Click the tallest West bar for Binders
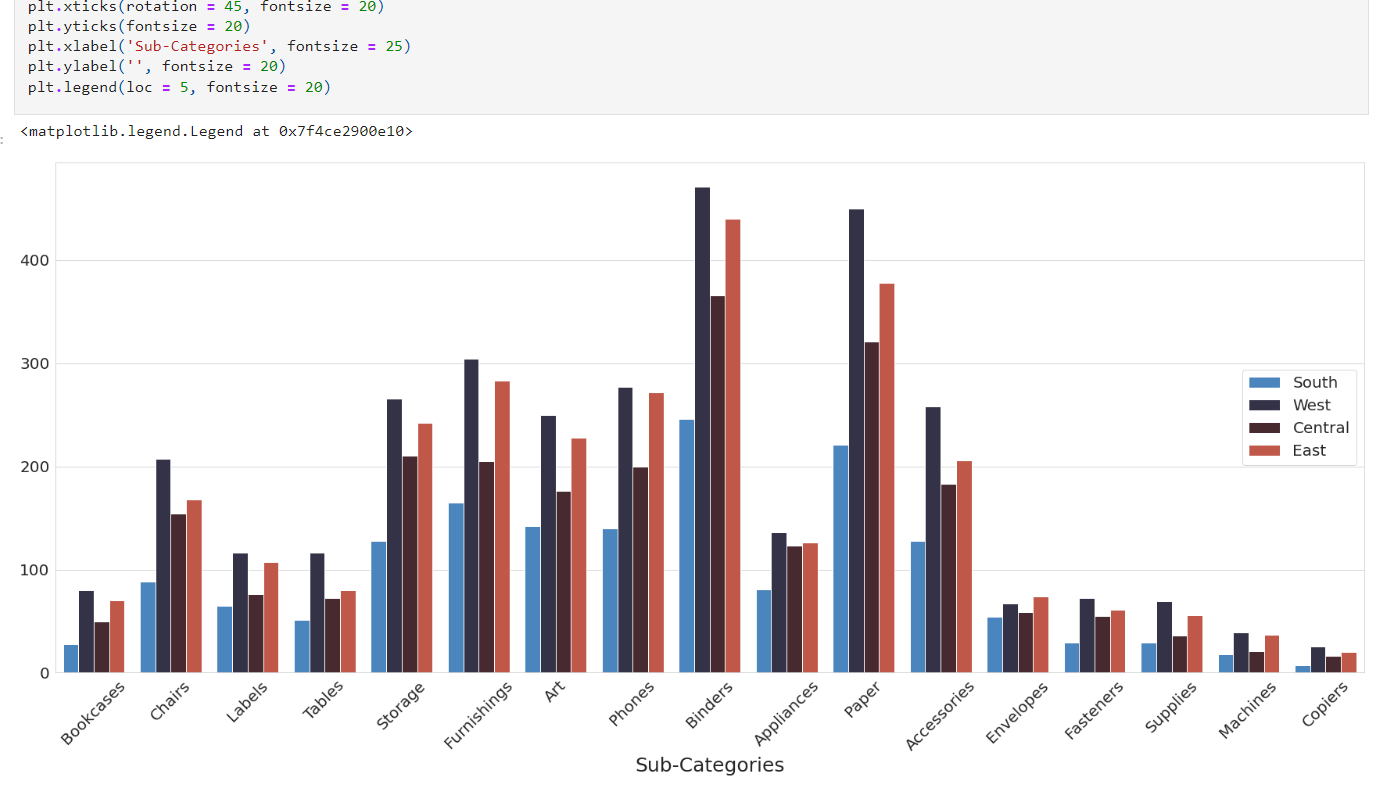 tap(702, 430)
